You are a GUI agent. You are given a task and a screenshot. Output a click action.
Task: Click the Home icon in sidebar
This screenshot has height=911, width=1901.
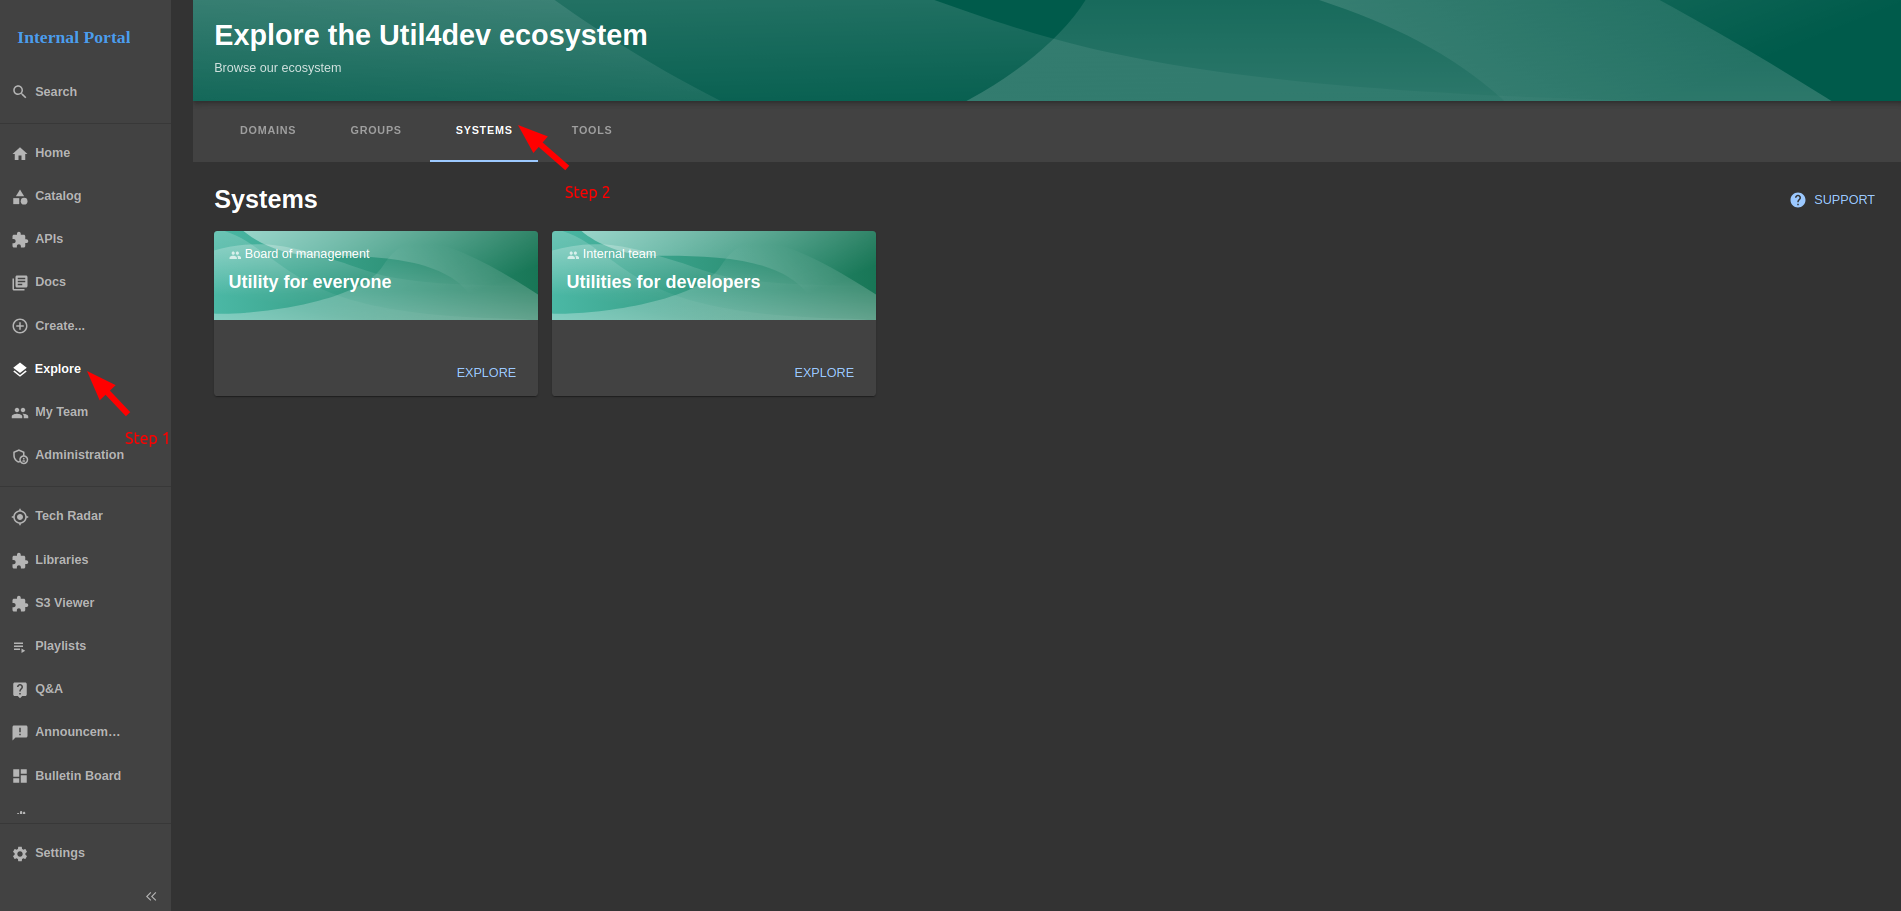20,154
